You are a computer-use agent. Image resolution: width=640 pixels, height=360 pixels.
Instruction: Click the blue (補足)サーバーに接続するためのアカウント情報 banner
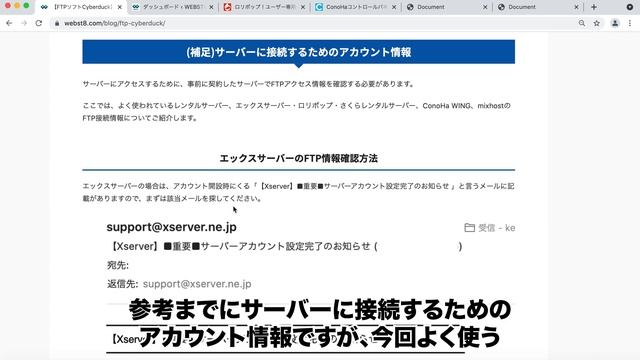[298, 52]
